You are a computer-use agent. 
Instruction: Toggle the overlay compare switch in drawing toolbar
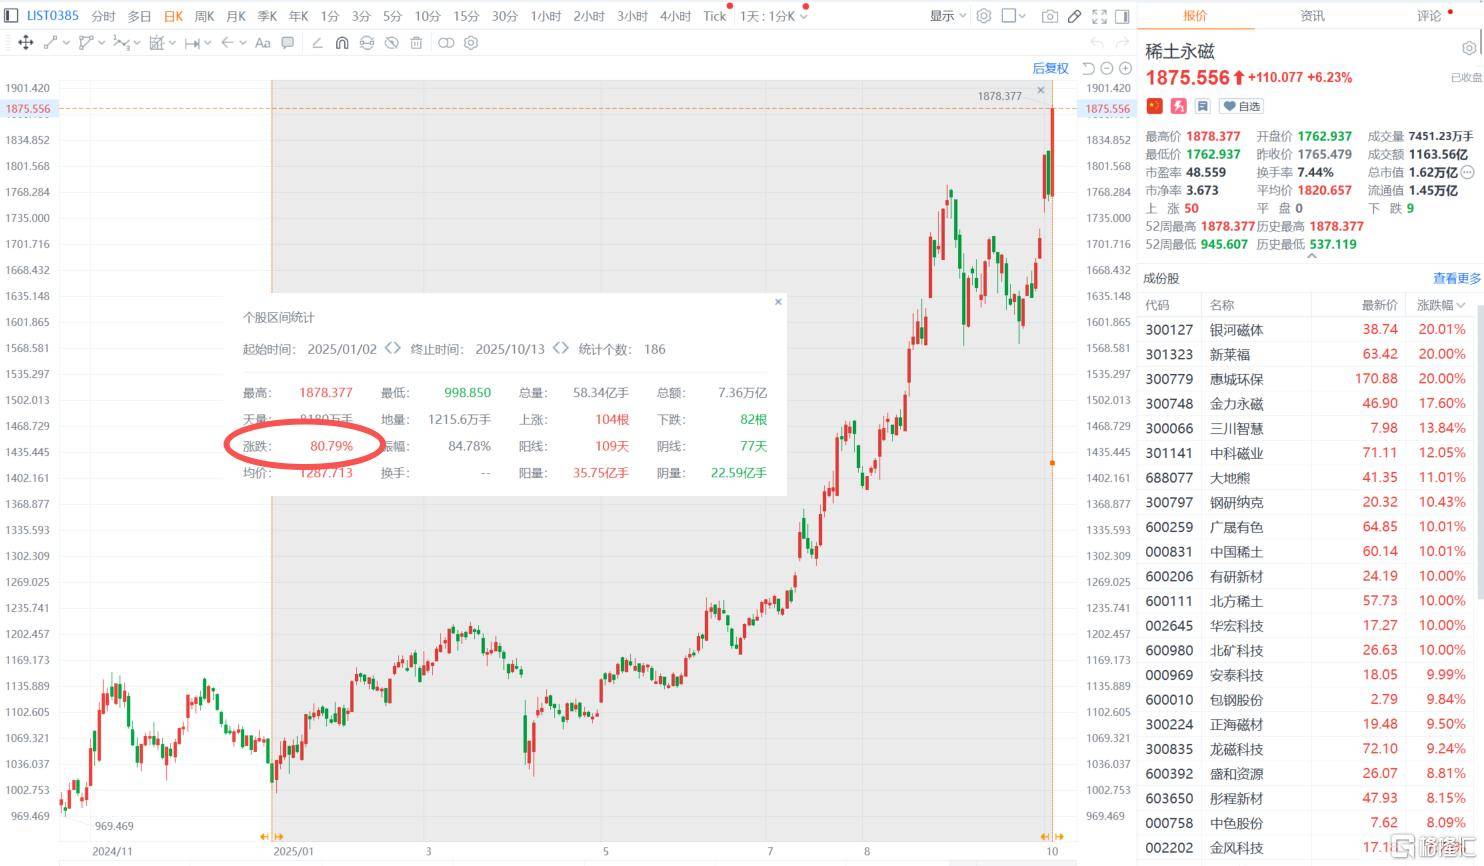coord(446,43)
